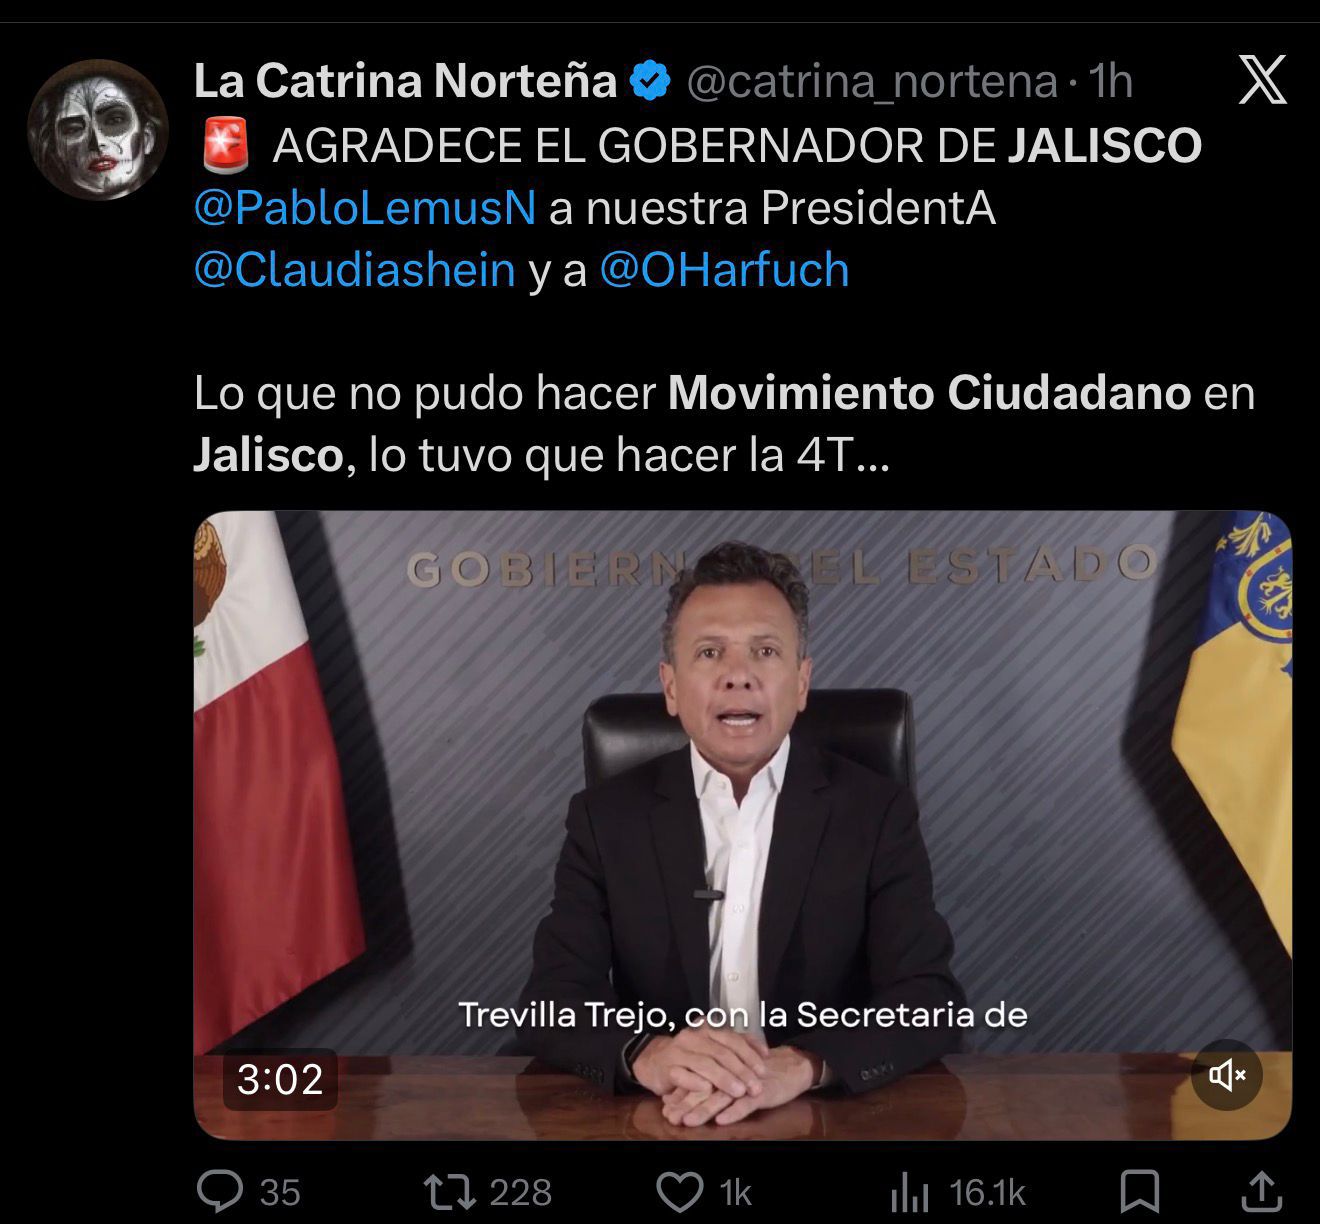Bookmark this post
1320x1224 pixels.
1140,1192
